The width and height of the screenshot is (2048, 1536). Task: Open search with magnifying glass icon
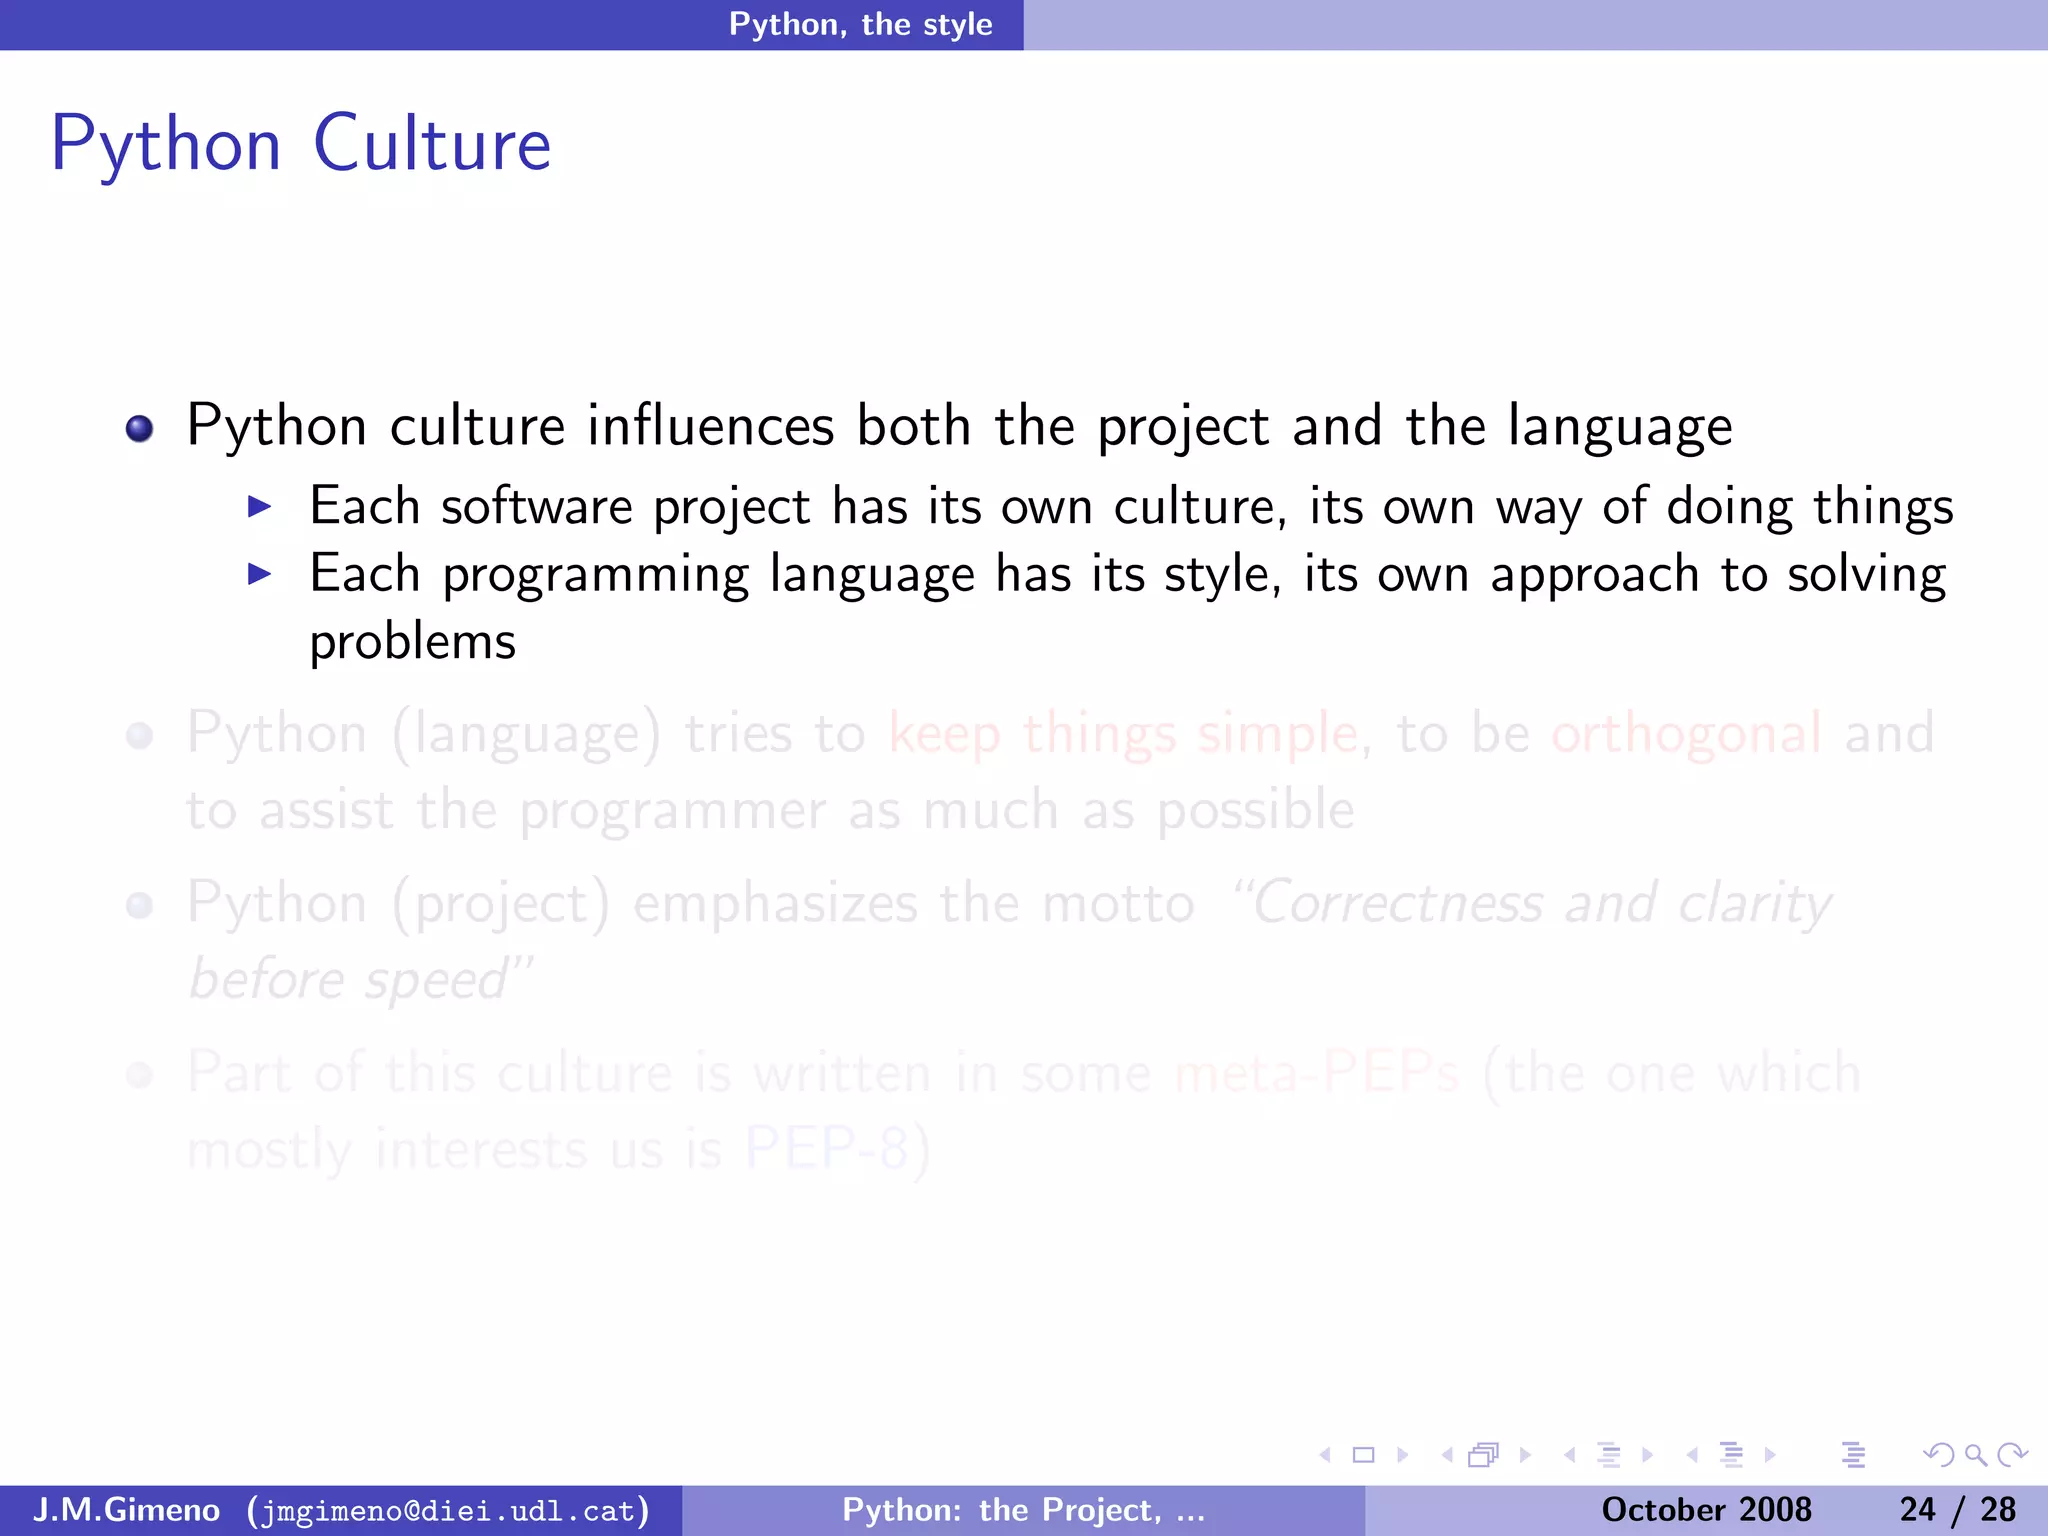1975,1455
